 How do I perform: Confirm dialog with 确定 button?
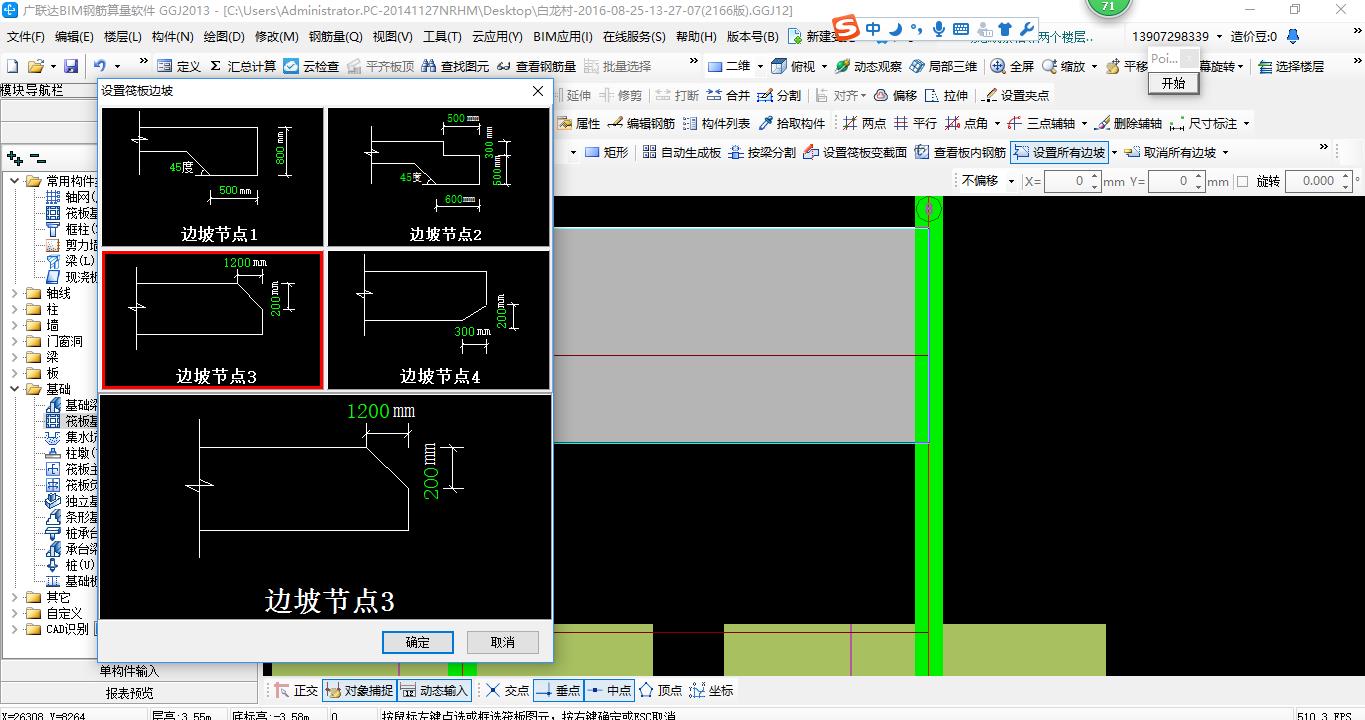pos(418,642)
